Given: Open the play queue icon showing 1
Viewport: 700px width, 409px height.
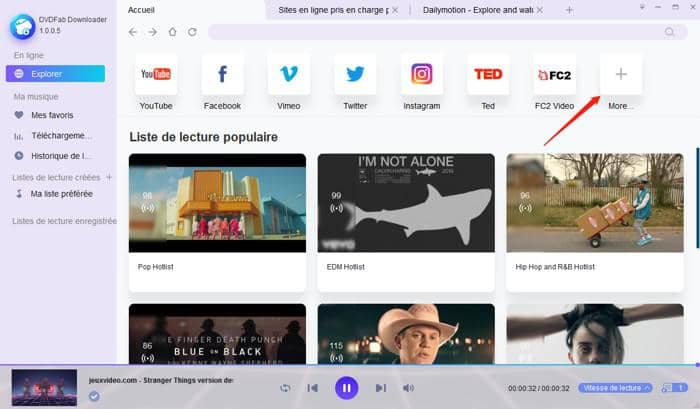Looking at the screenshot, I should click(x=674, y=388).
